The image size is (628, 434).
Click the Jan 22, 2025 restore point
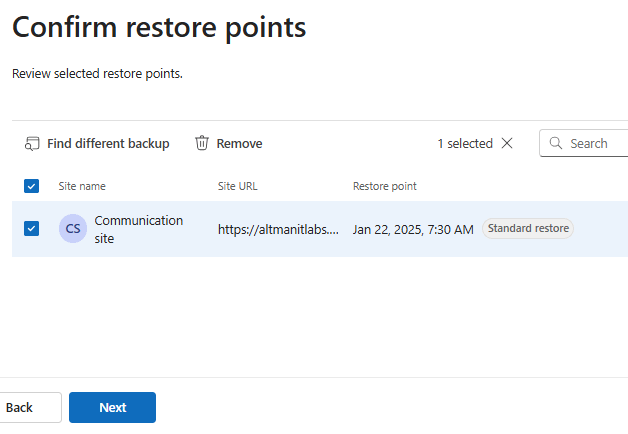coord(413,230)
